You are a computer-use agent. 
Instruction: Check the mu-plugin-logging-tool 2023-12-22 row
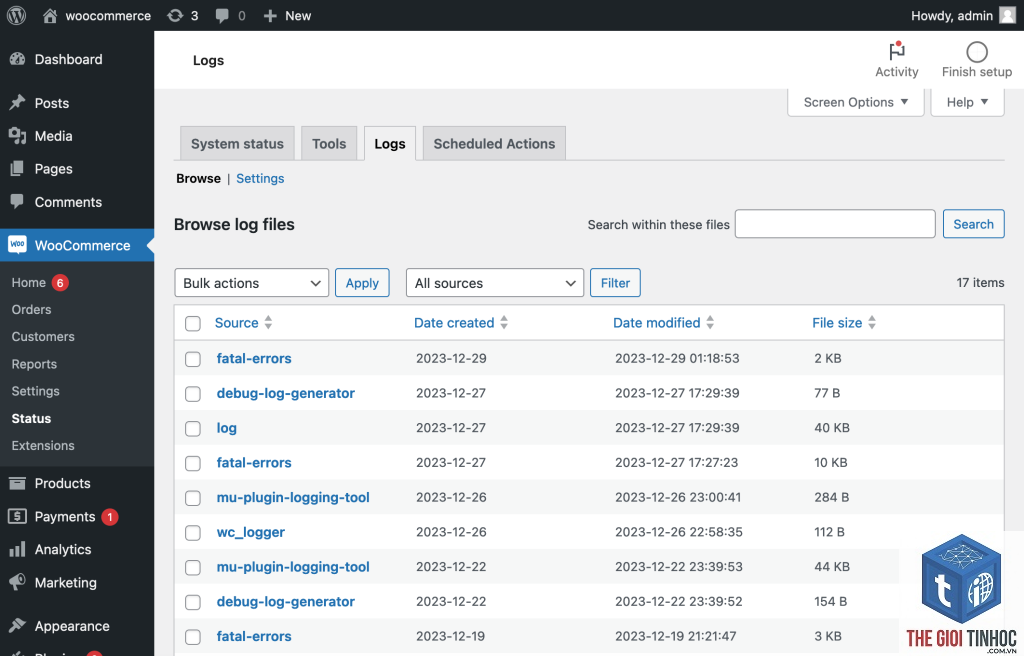pyautogui.click(x=193, y=567)
